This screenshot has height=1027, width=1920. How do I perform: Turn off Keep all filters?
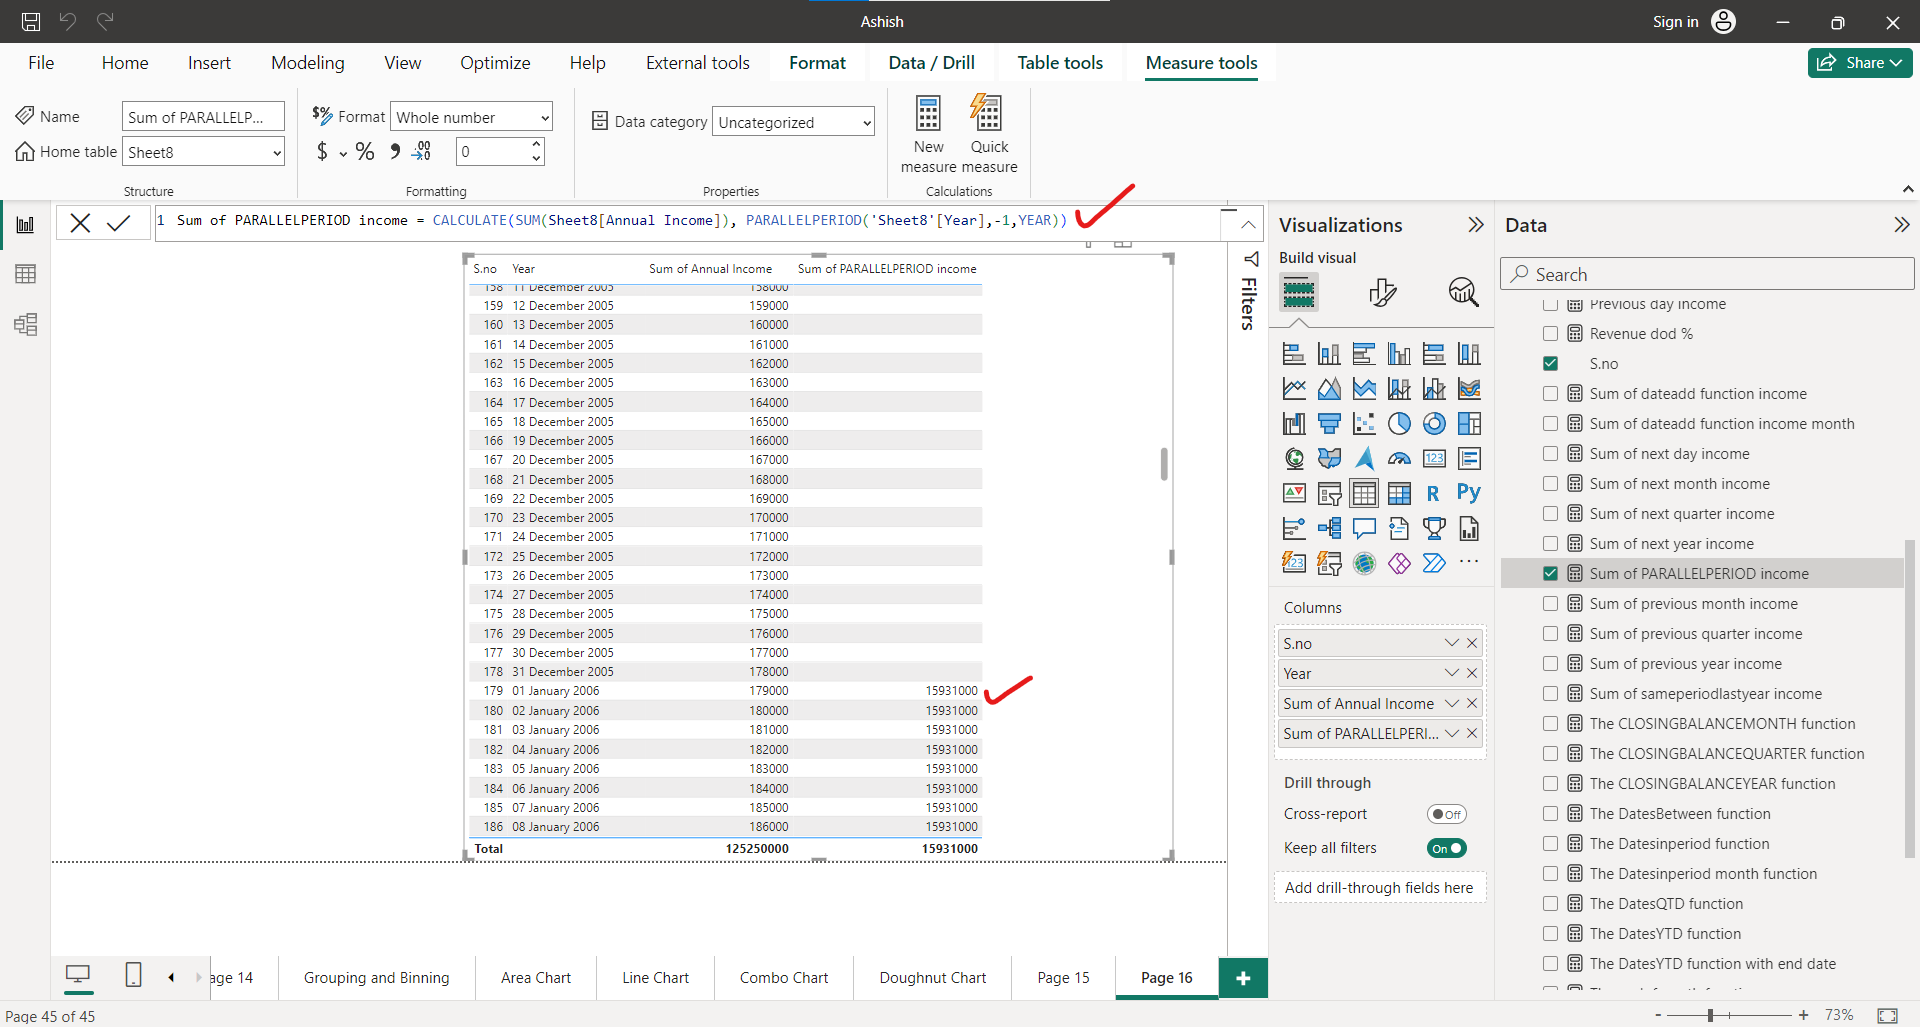point(1447,848)
